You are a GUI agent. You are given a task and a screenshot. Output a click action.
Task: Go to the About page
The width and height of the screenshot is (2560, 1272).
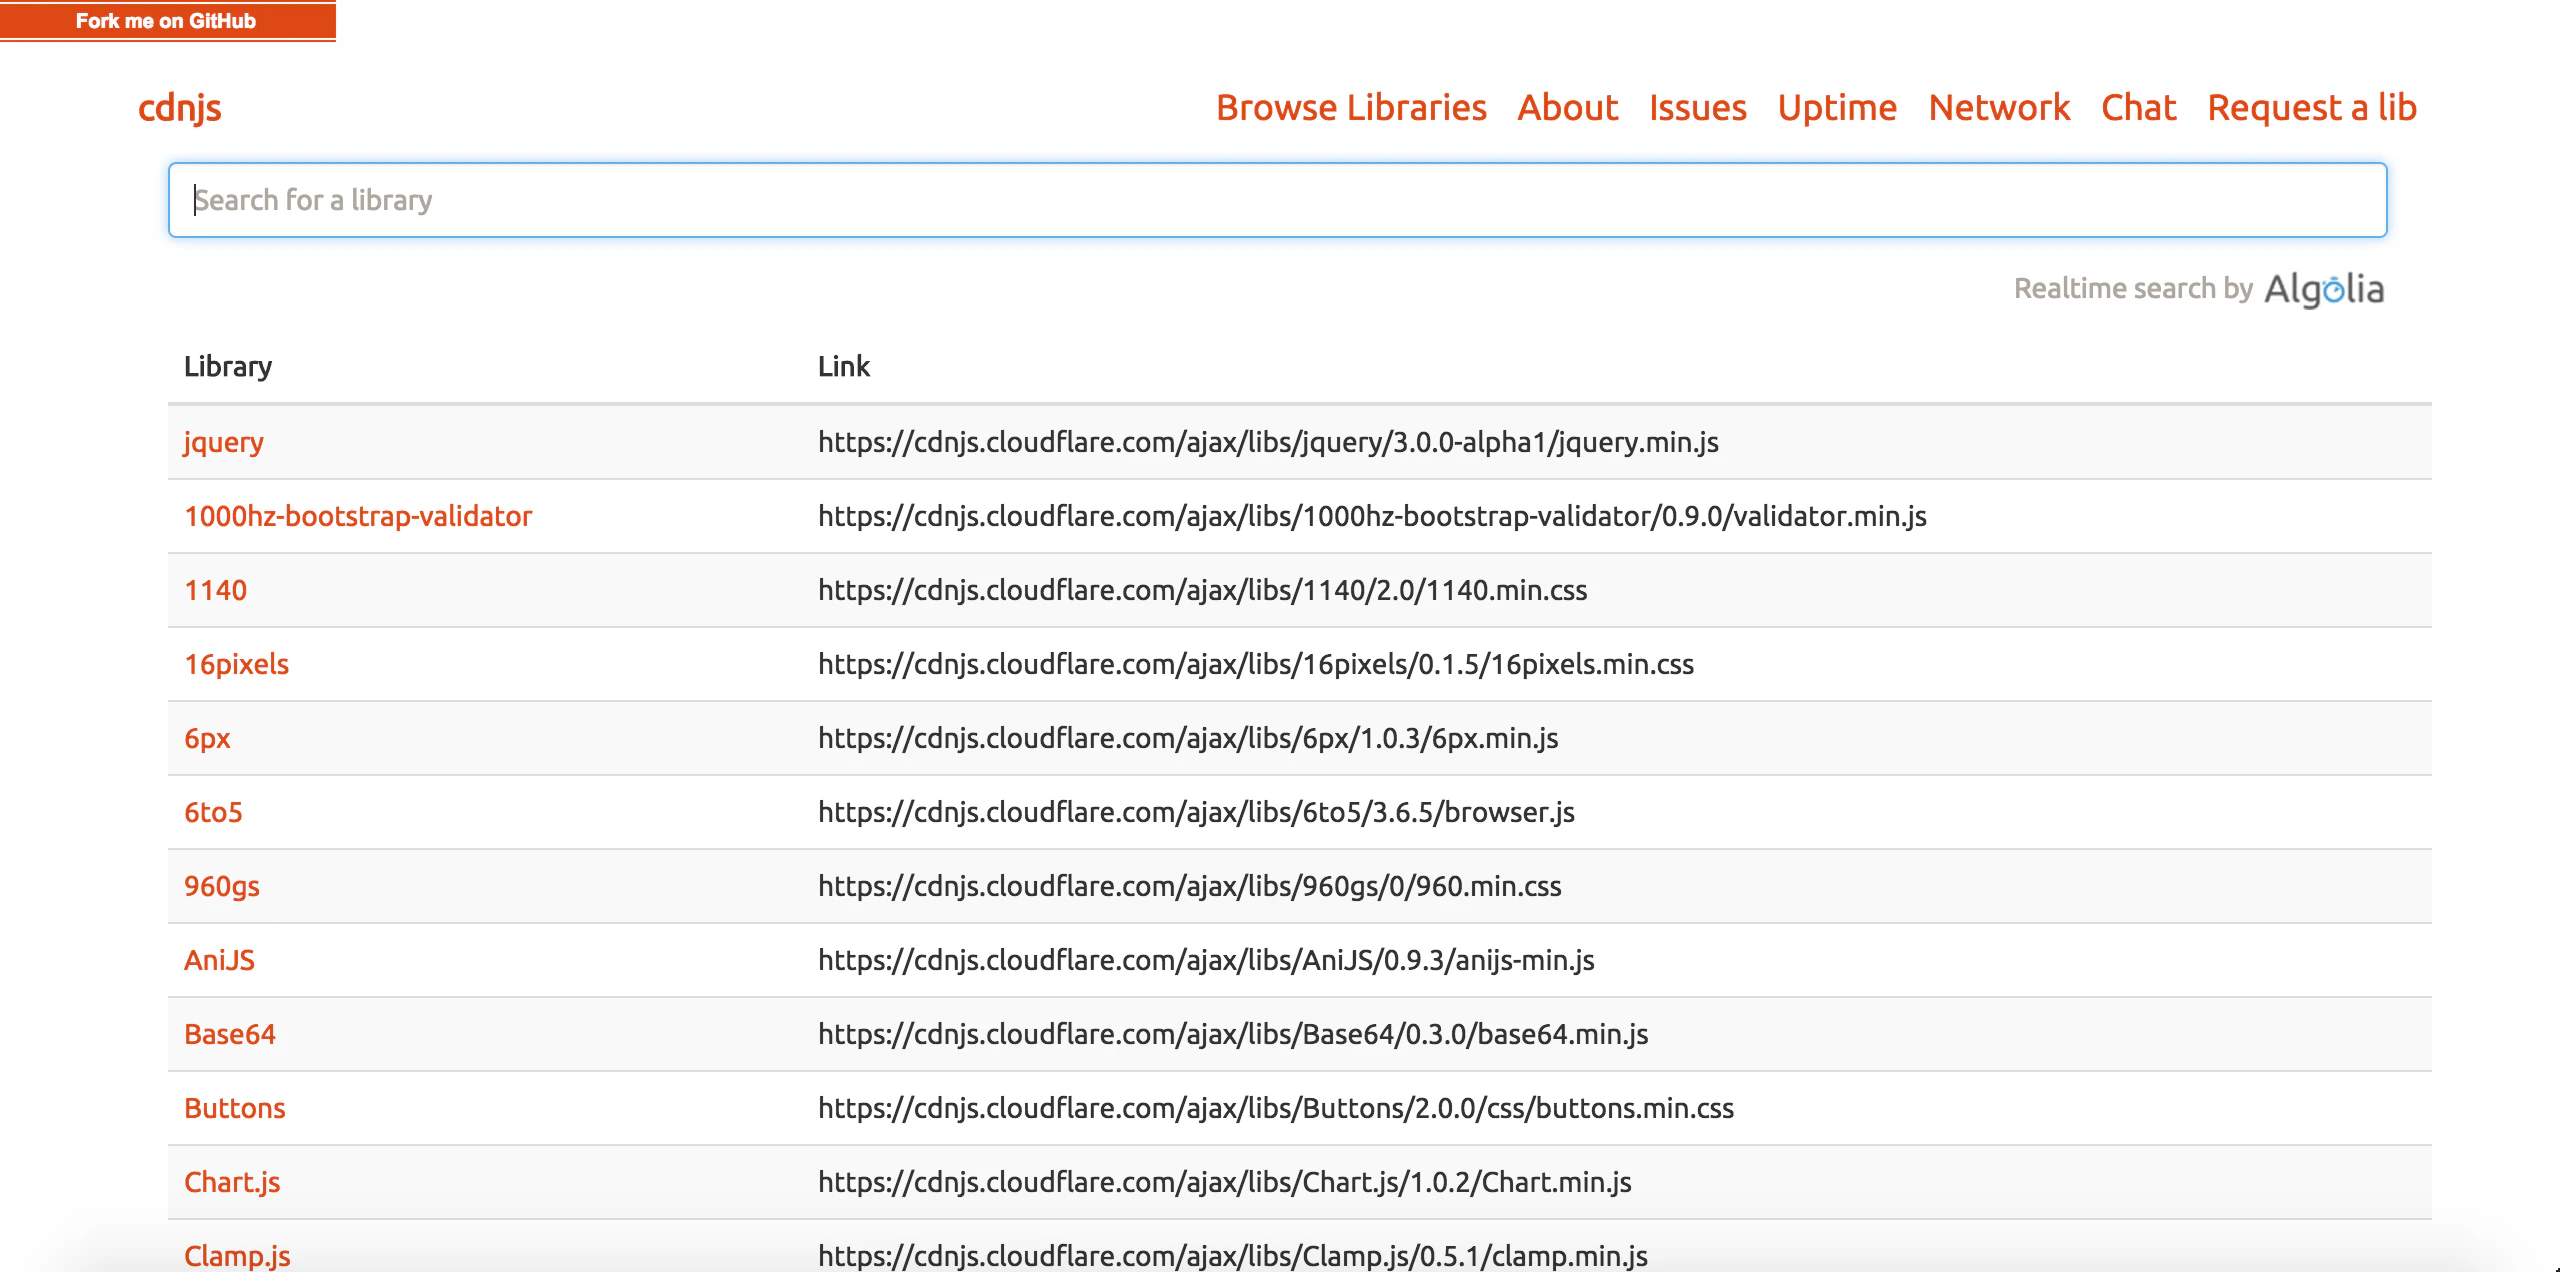pyautogui.click(x=1567, y=108)
